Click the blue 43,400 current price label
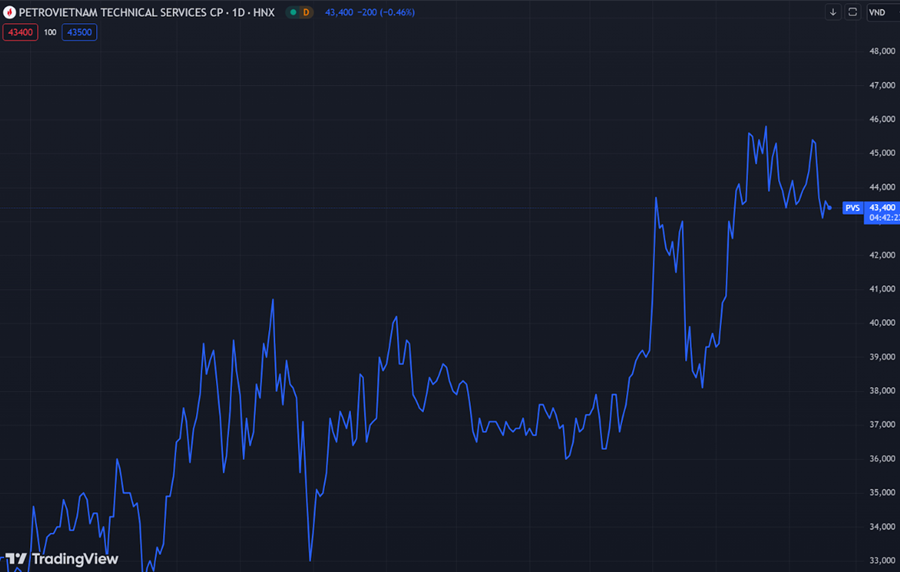Screen dimensions: 900x572 882,207
